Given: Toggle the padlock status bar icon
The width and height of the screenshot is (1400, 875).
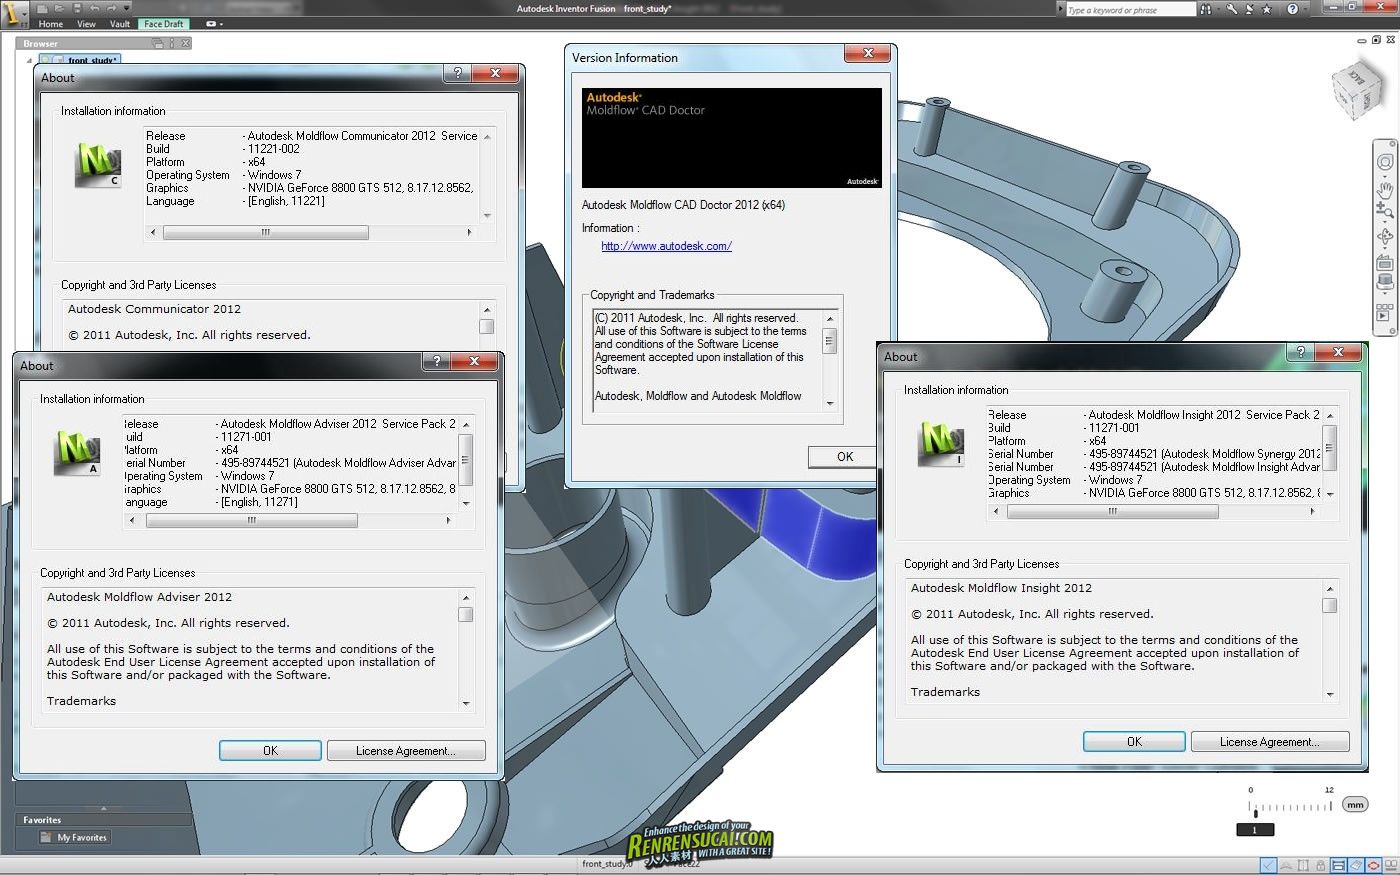Looking at the screenshot, I should click(1321, 865).
